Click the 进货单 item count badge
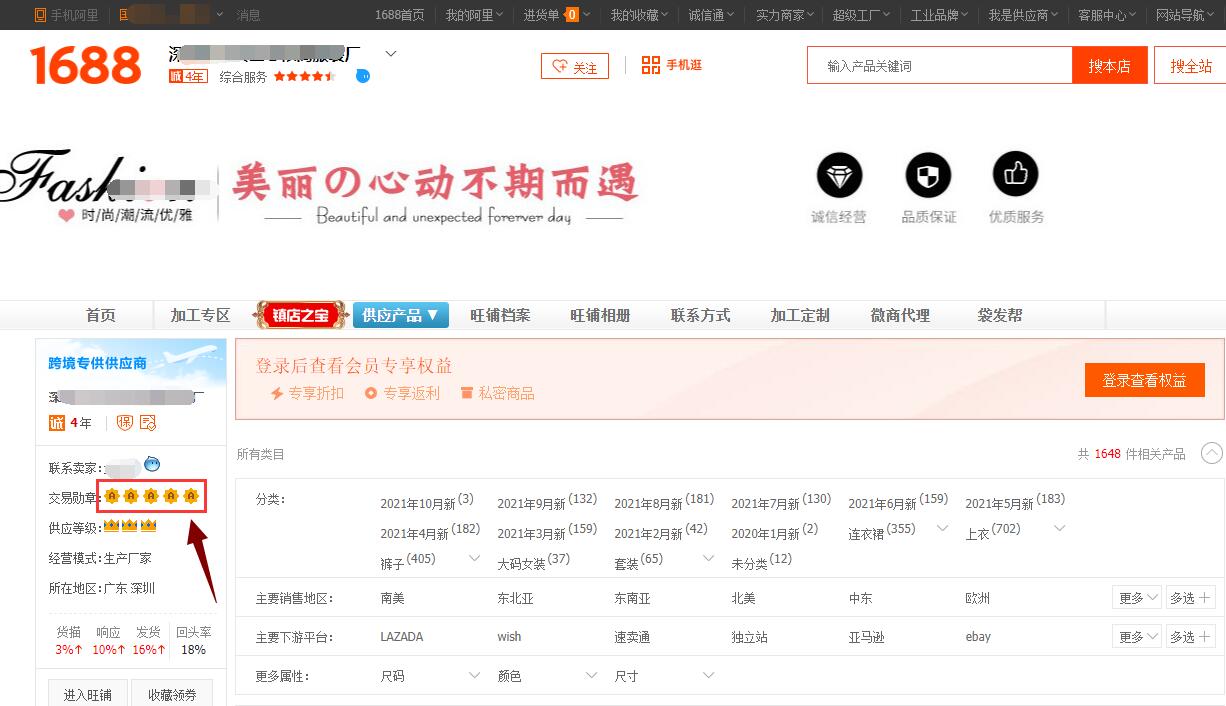The height and width of the screenshot is (706, 1226). coord(572,15)
